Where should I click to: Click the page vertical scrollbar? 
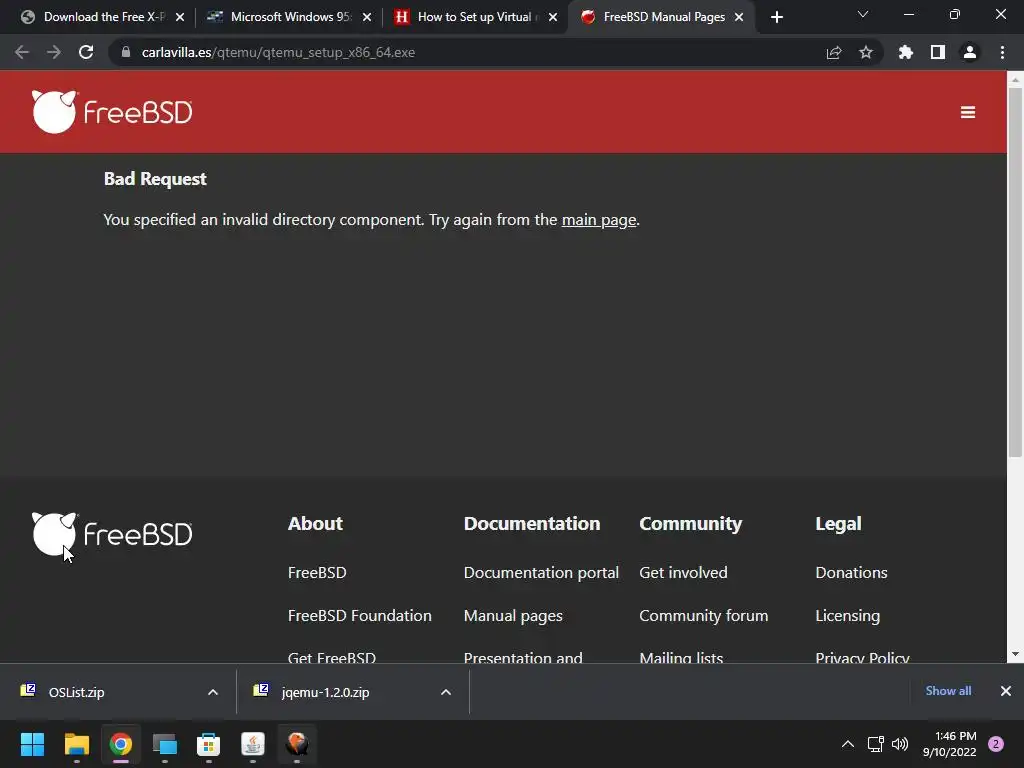[1015, 272]
